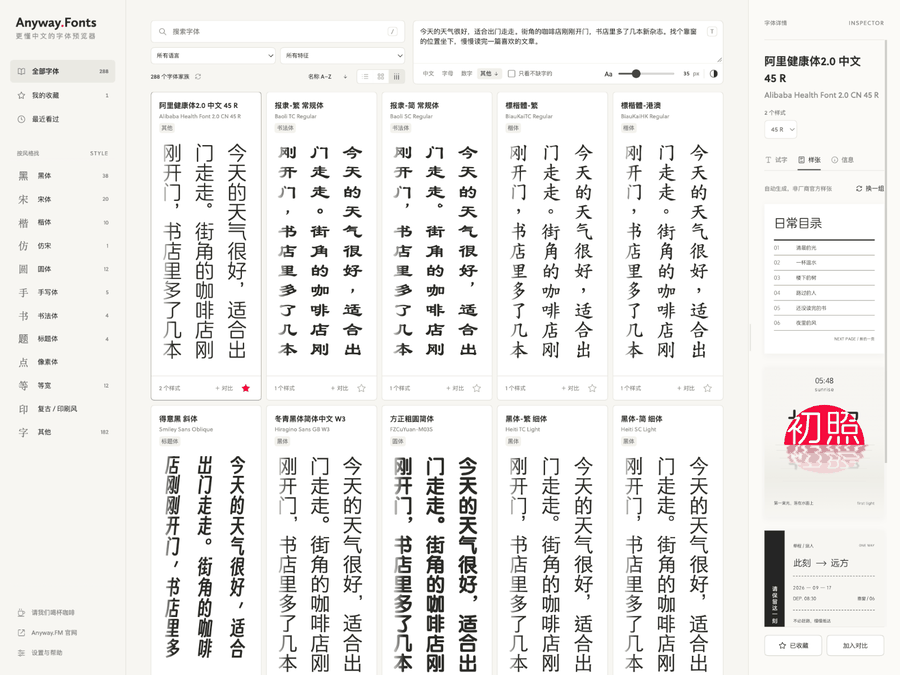Filter by 楷体 style icon
This screenshot has width=900, height=675.
23,222
